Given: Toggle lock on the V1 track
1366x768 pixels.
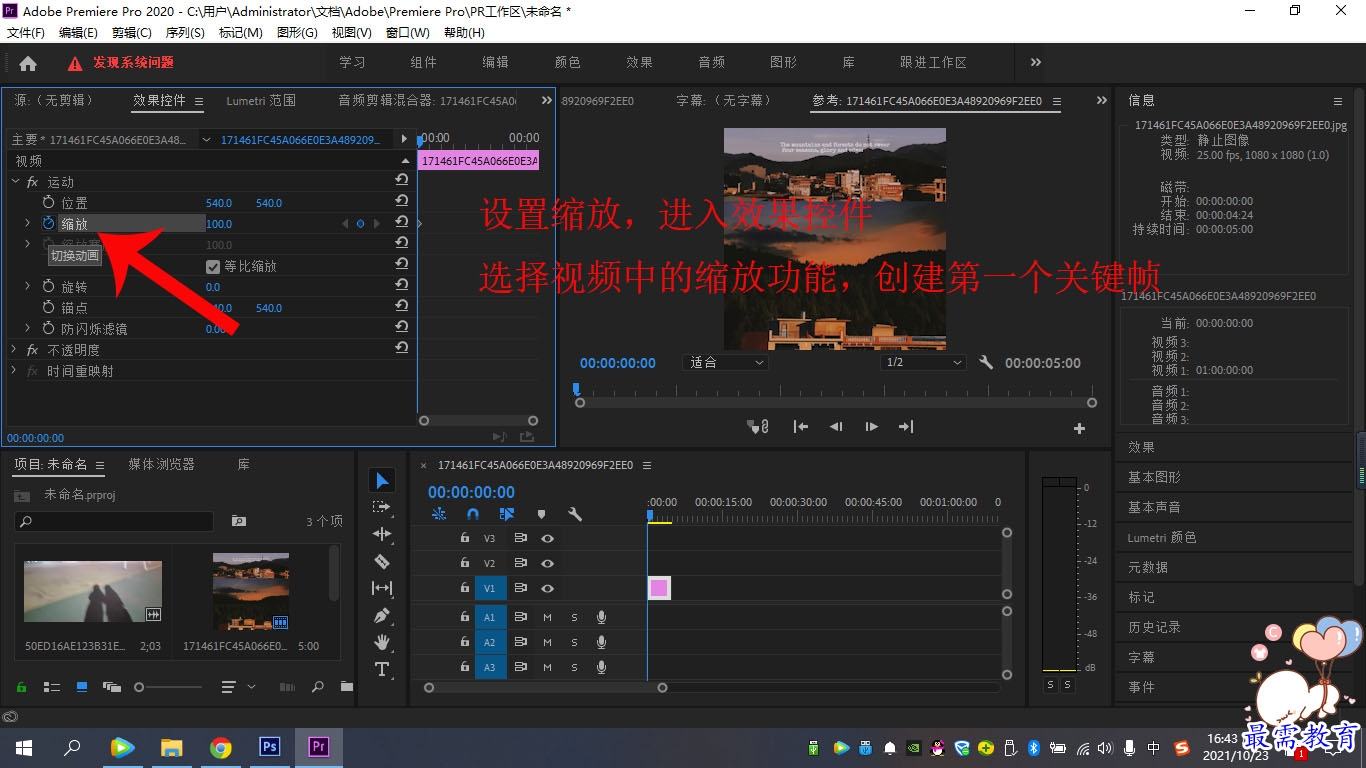Looking at the screenshot, I should pos(464,589).
